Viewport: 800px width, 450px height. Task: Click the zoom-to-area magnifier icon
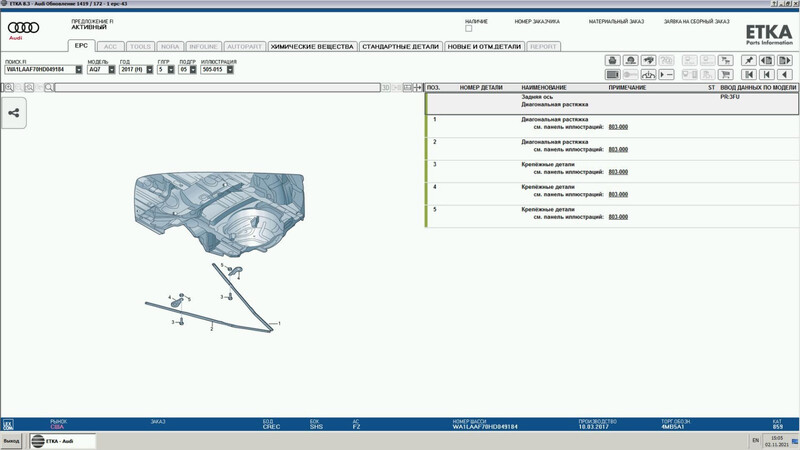(x=29, y=88)
